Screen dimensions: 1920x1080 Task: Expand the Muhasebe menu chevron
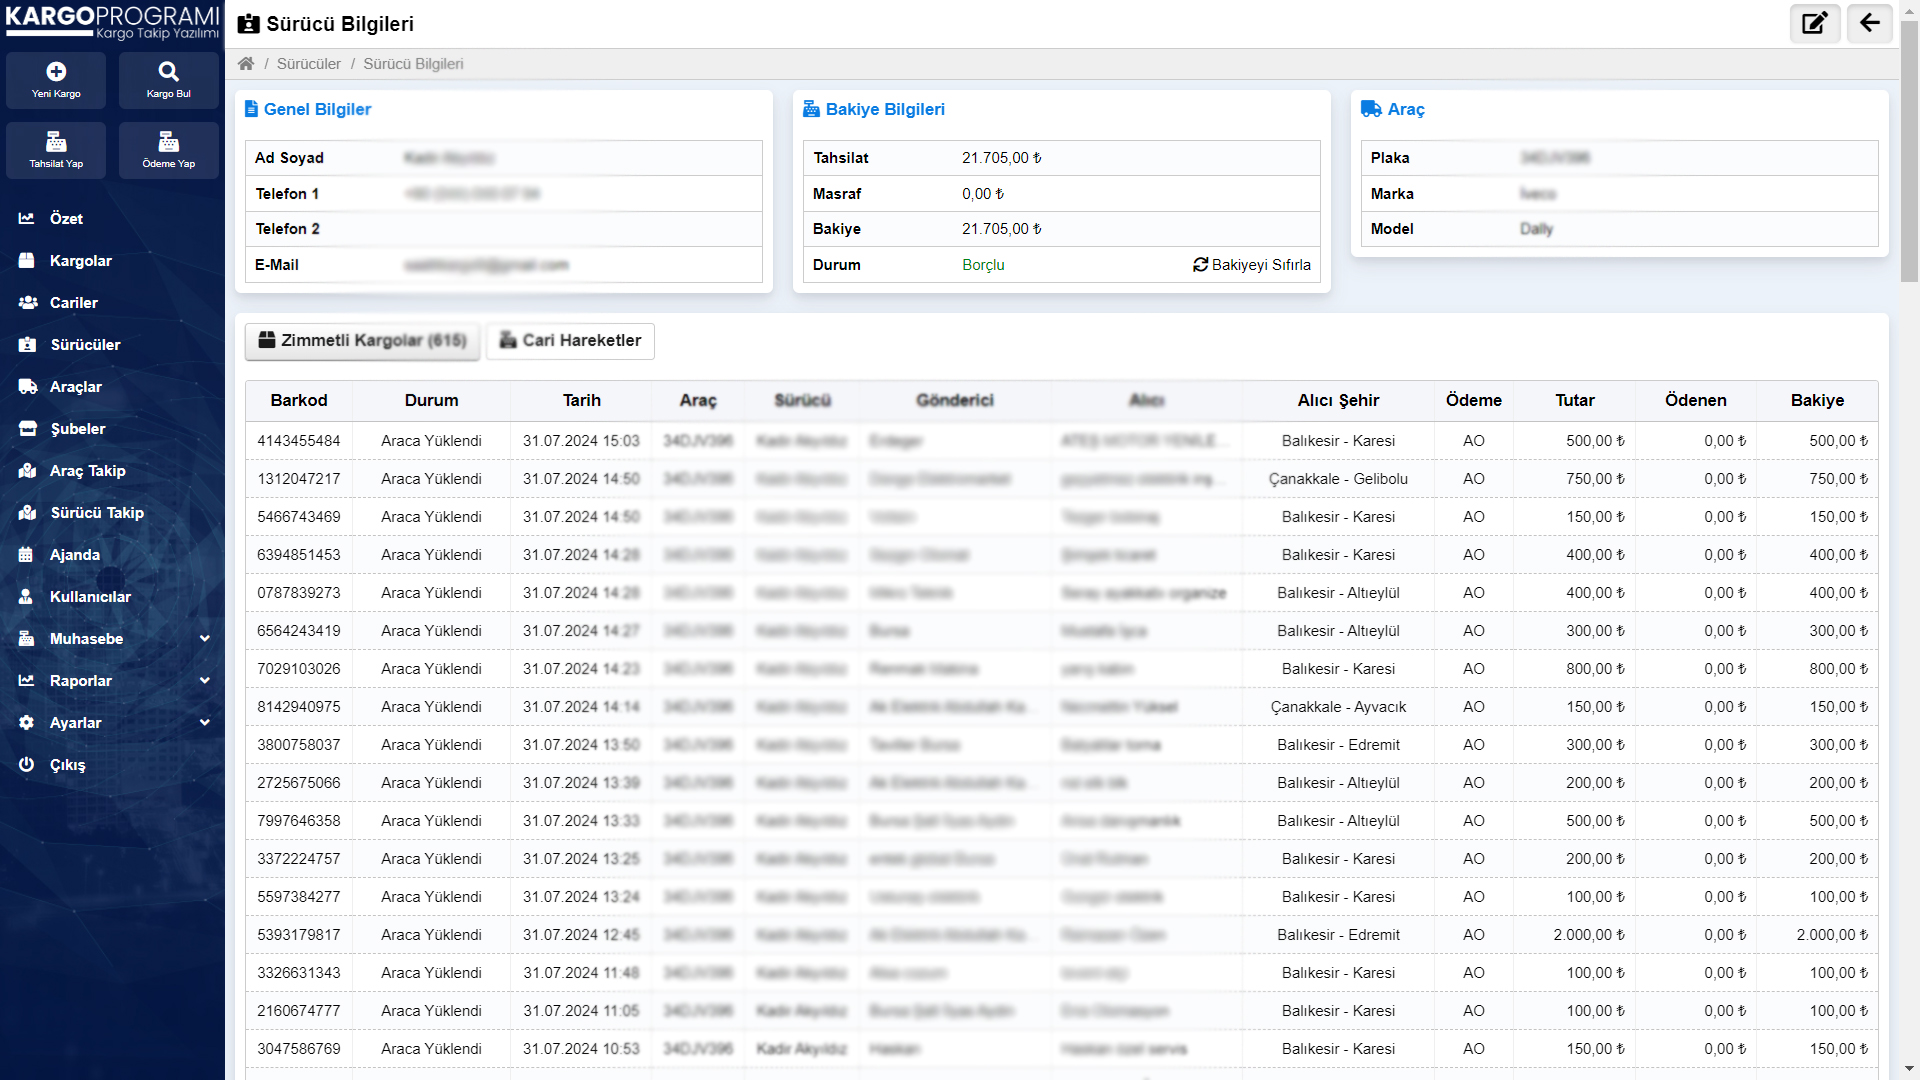pos(205,638)
